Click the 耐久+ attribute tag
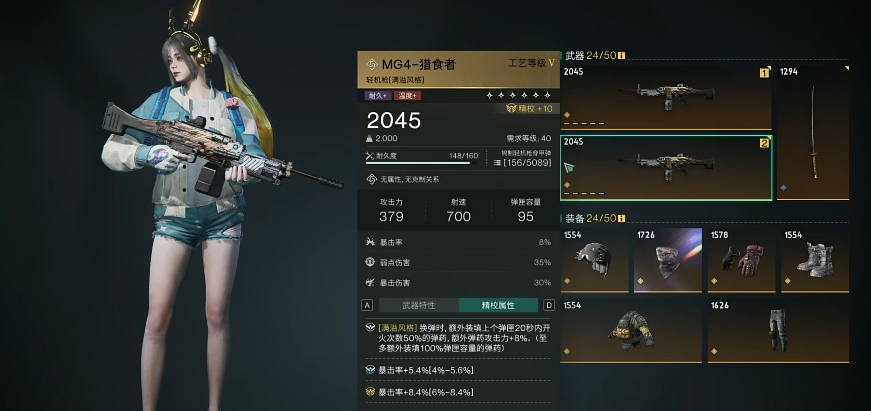The image size is (871, 411). point(378,96)
